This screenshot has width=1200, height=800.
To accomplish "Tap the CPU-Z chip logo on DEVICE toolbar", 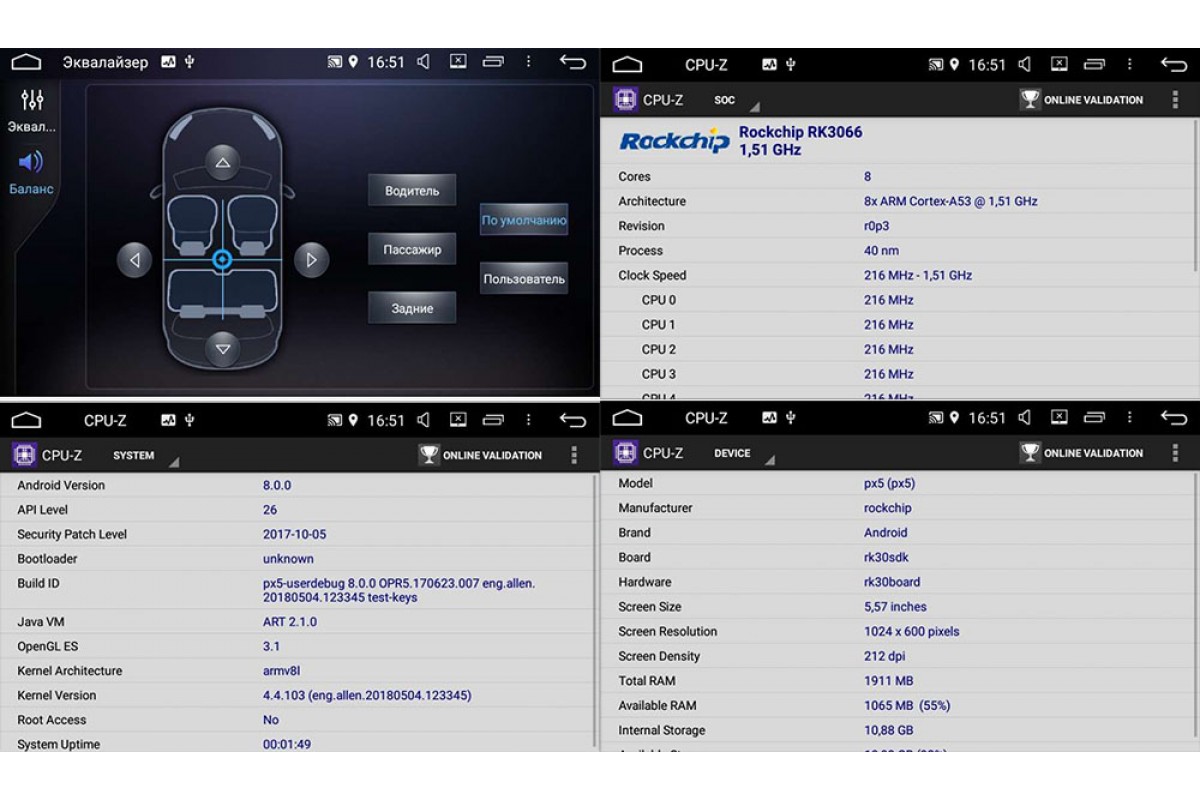I will [625, 453].
